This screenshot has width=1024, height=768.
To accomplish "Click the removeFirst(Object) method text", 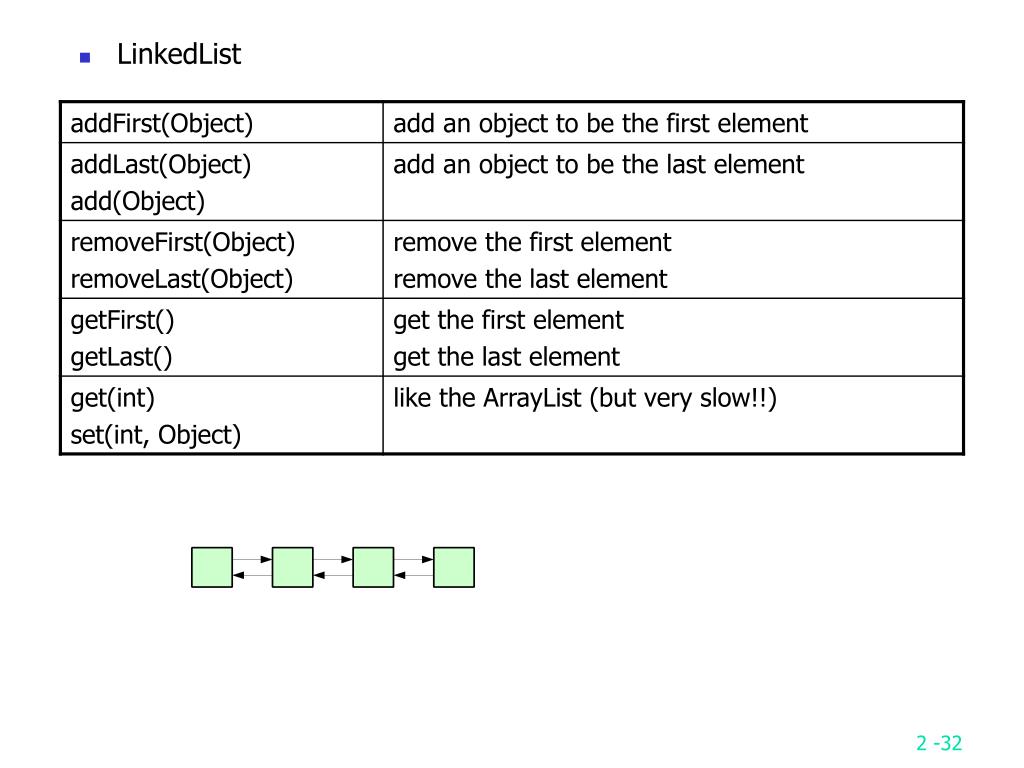I will pyautogui.click(x=183, y=242).
